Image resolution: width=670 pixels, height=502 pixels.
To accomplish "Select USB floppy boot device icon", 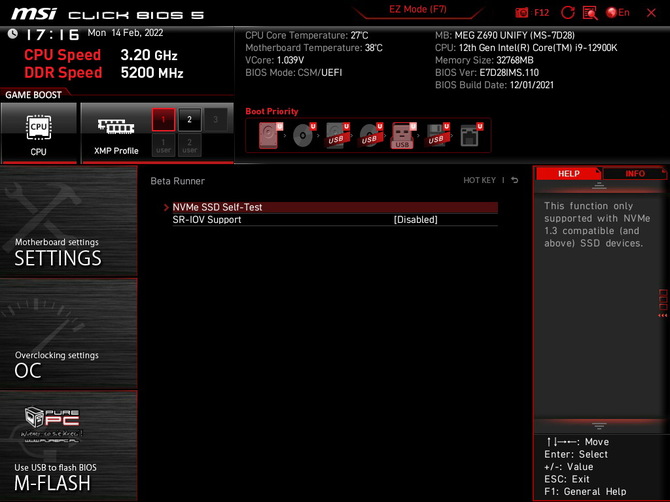I will 436,135.
